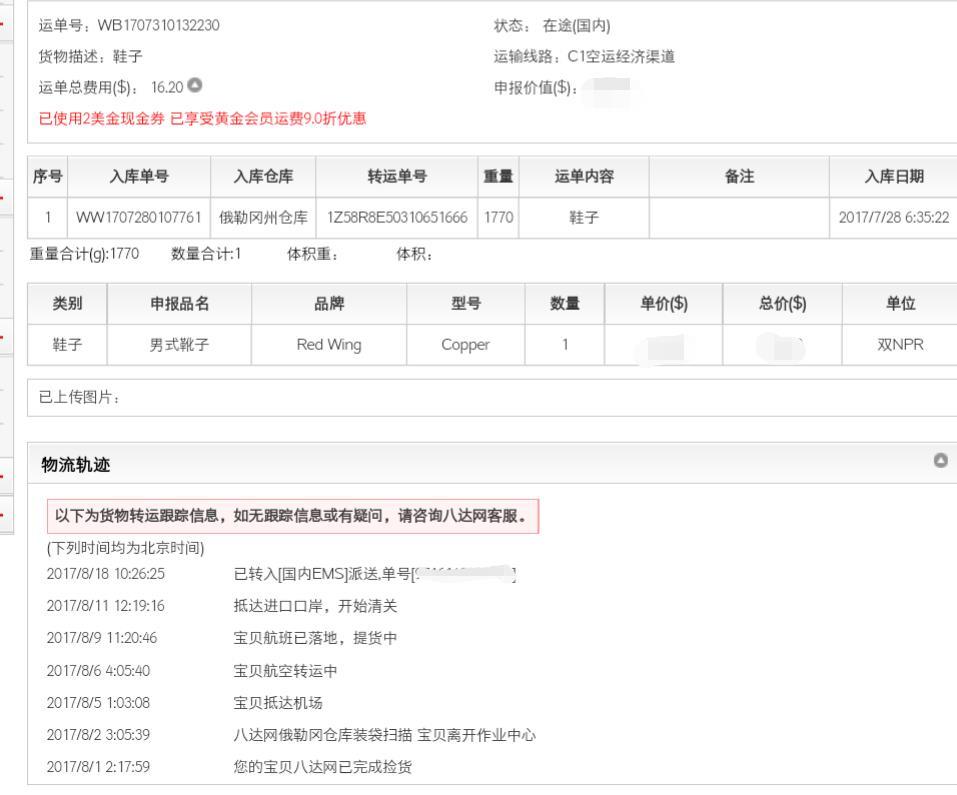
Task: Click the red coupon discount notice text
Action: tap(202, 119)
